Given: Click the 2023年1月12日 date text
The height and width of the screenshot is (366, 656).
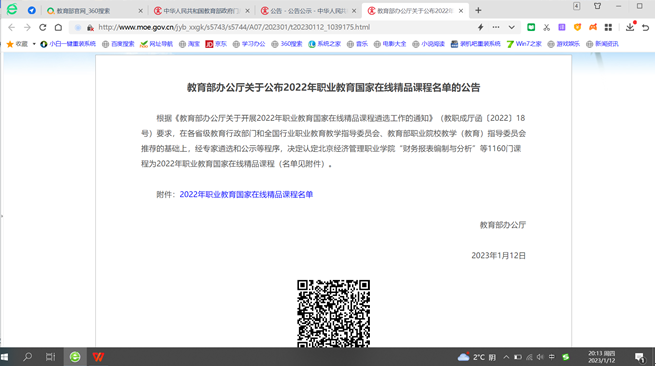Looking at the screenshot, I should 498,256.
